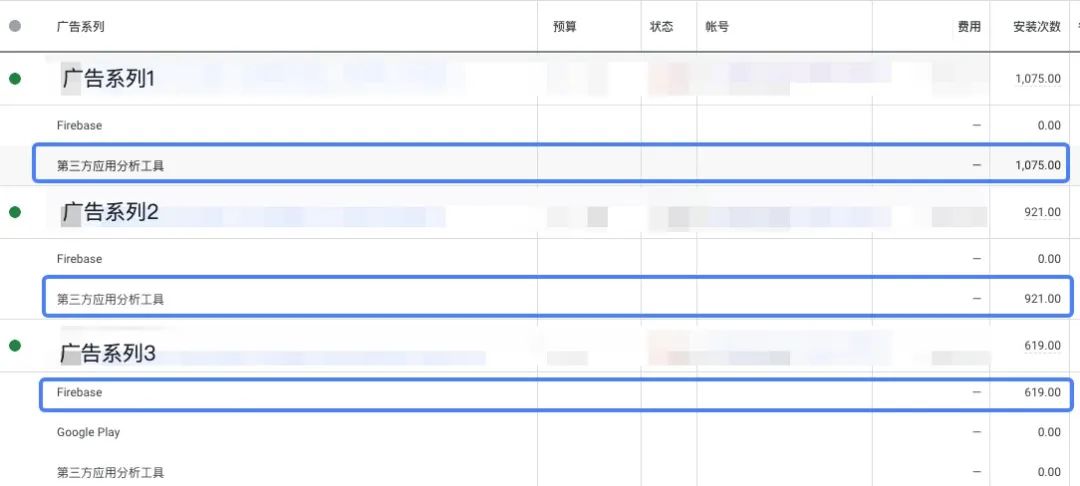
Task: Sort by 预算 column header
Action: (x=565, y=27)
